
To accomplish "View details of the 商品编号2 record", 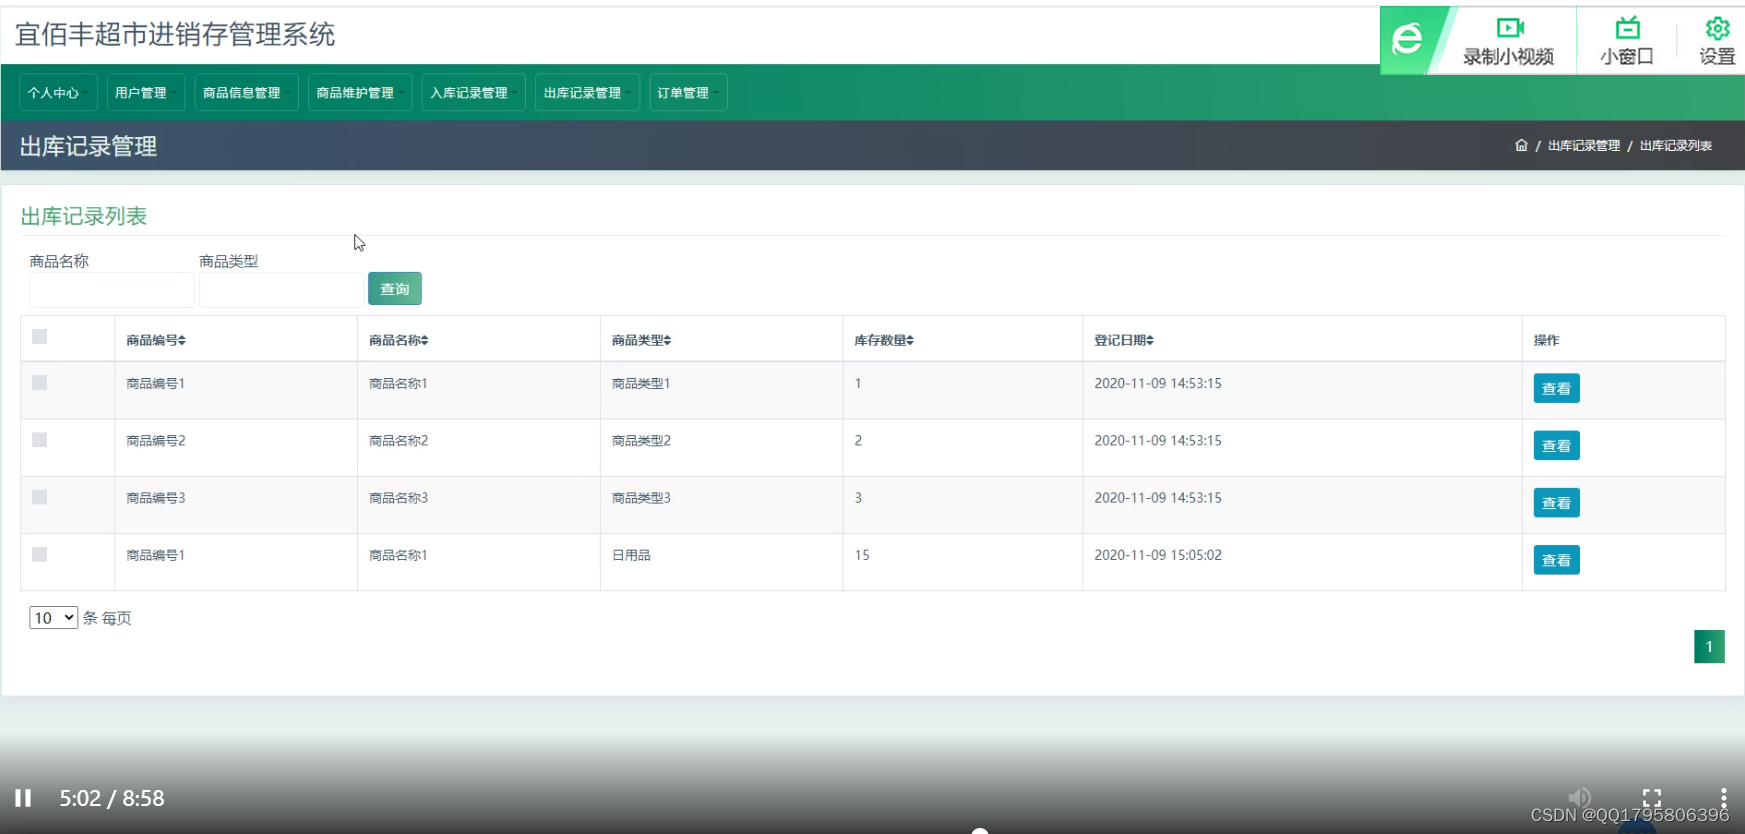I will 1556,445.
